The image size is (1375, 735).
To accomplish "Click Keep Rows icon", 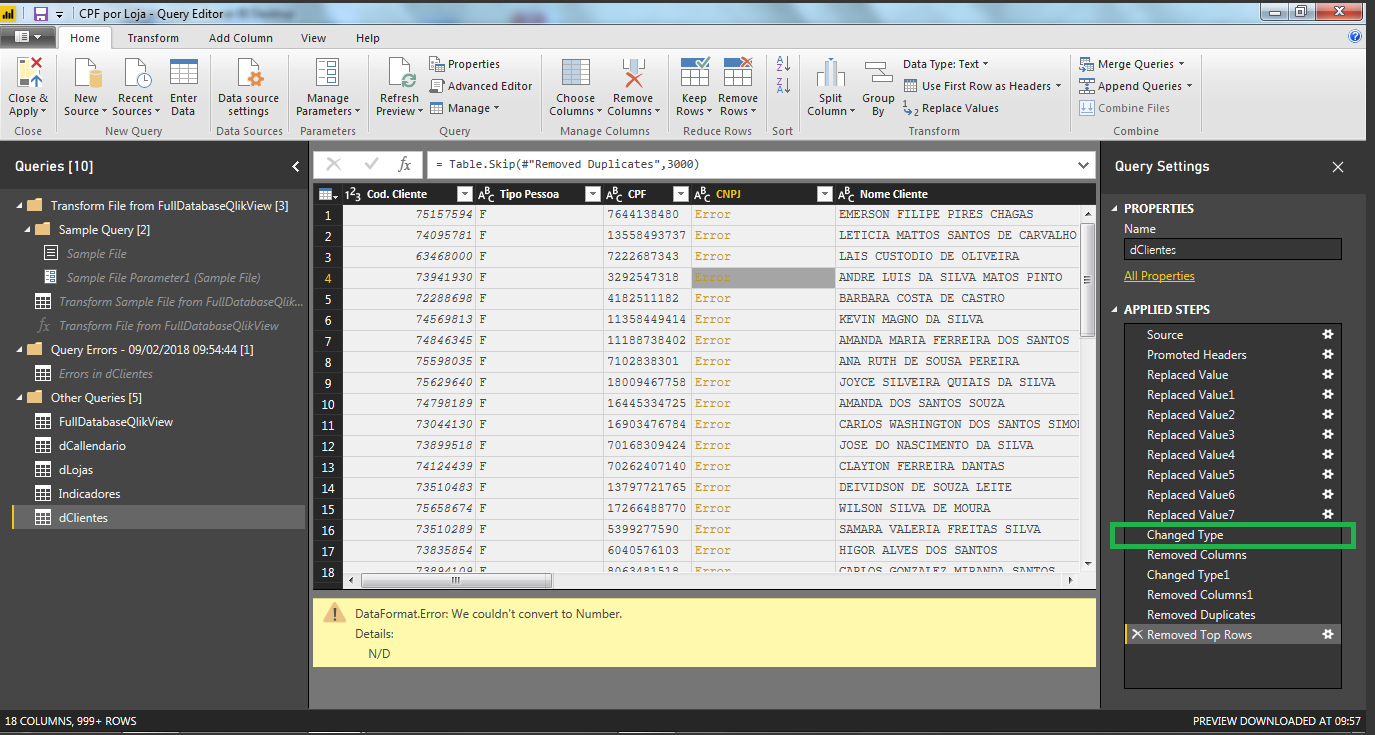I will tap(694, 74).
